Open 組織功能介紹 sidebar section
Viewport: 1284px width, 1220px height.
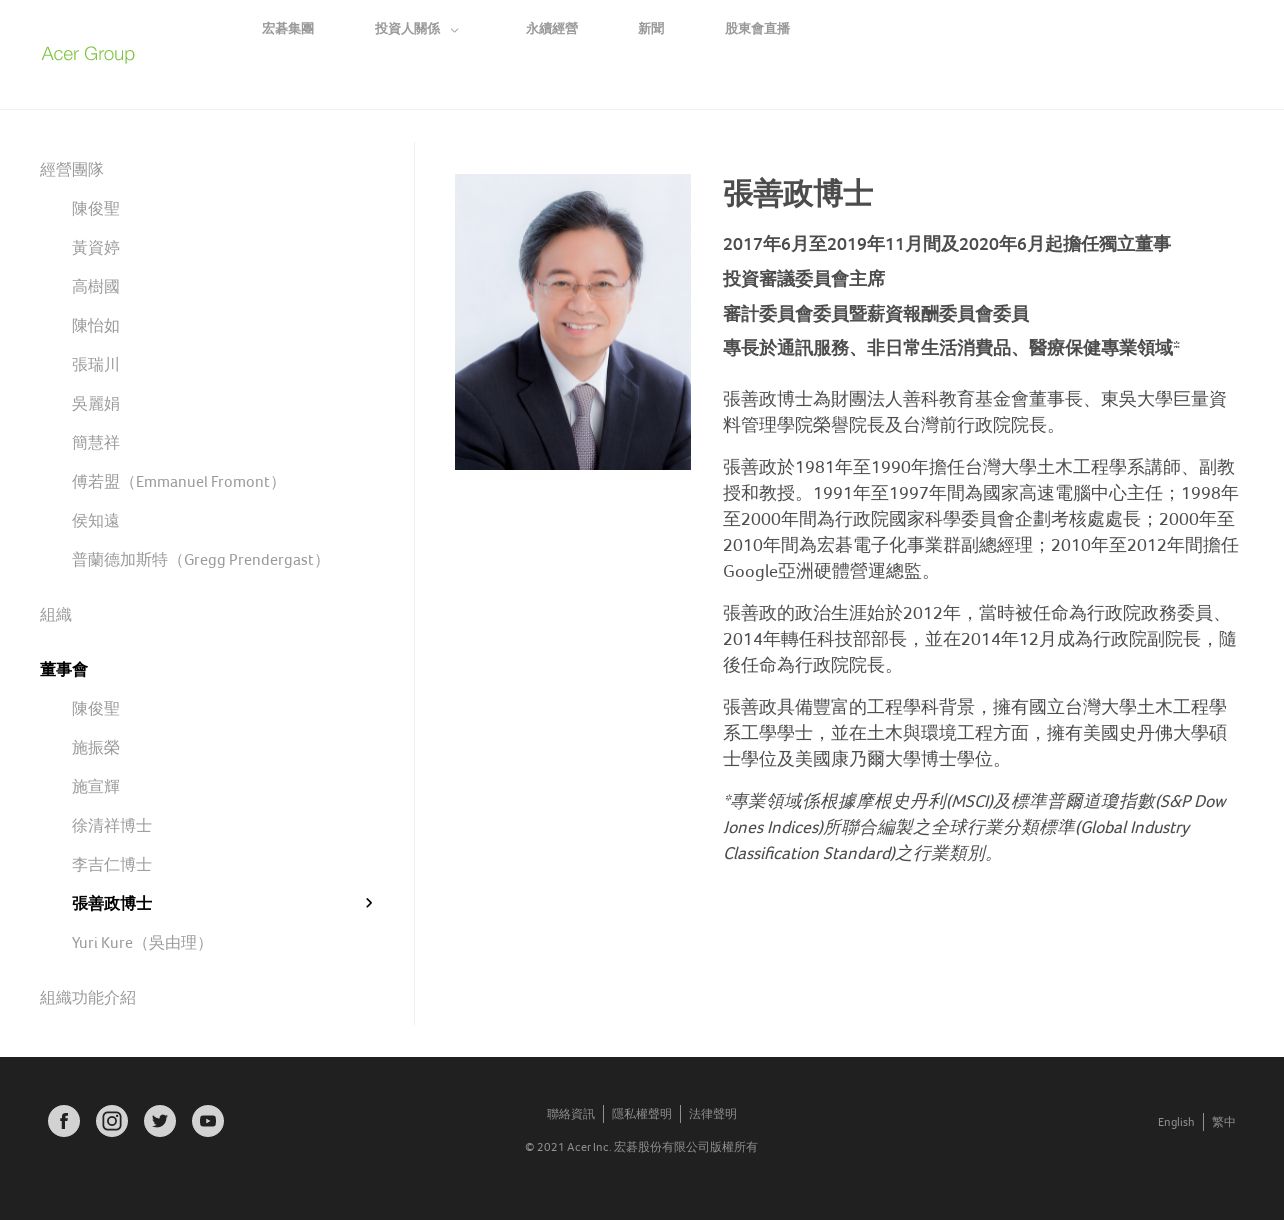[88, 997]
